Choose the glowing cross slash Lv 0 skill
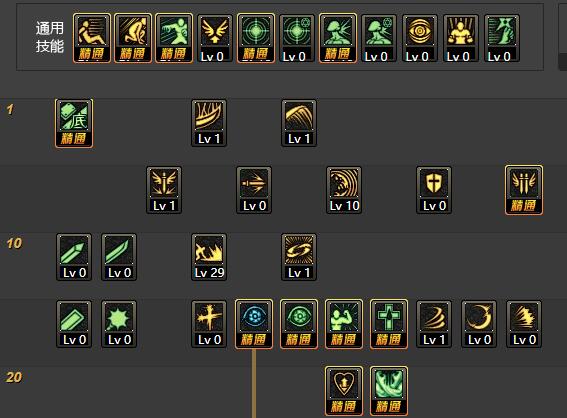The height and width of the screenshot is (418, 567). pos(209,324)
